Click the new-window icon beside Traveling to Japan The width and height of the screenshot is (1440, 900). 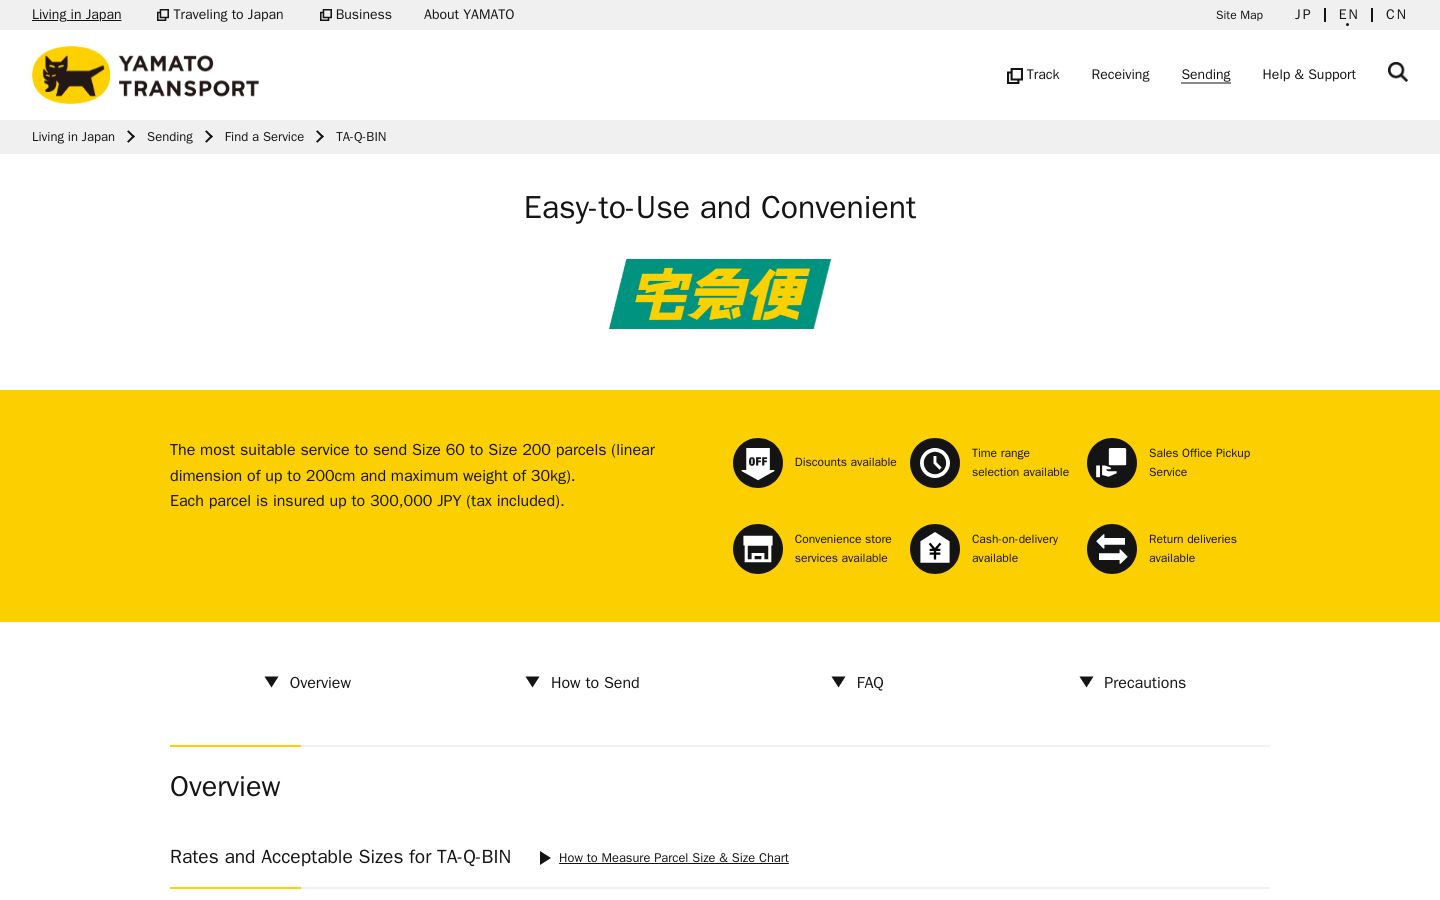click(x=163, y=15)
